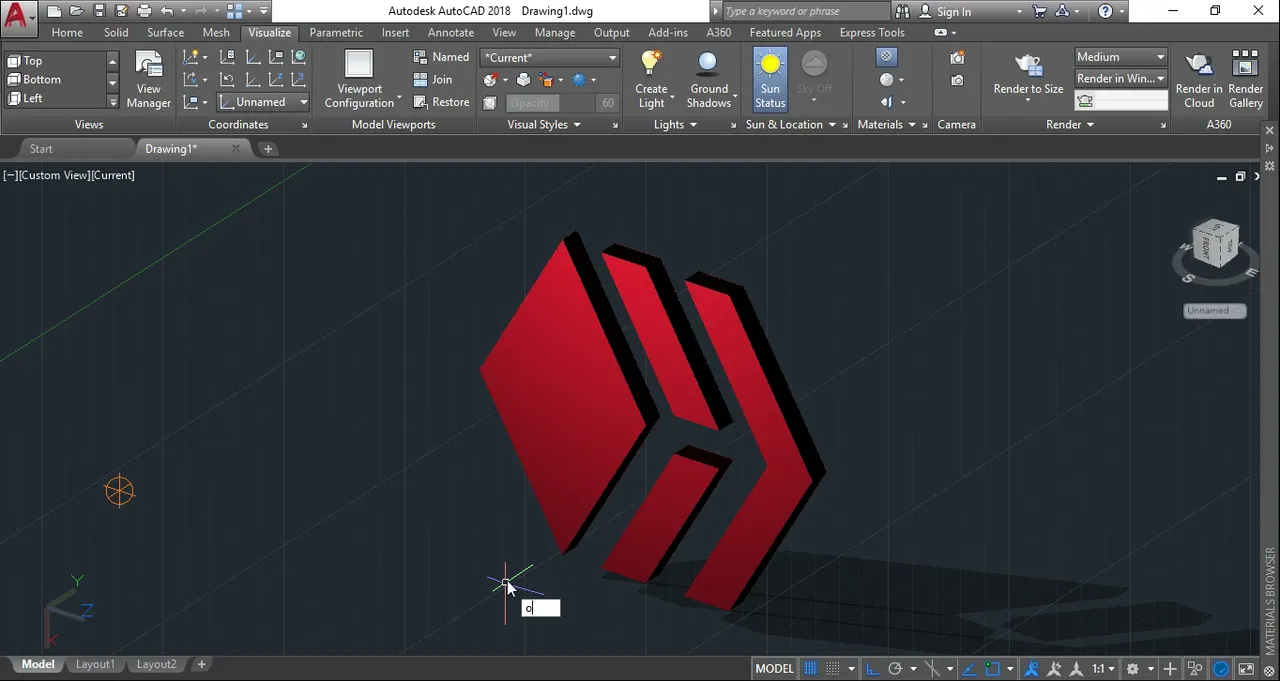This screenshot has height=681, width=1280.
Task: Open the Medium render preset dropdown
Action: 1121,57
